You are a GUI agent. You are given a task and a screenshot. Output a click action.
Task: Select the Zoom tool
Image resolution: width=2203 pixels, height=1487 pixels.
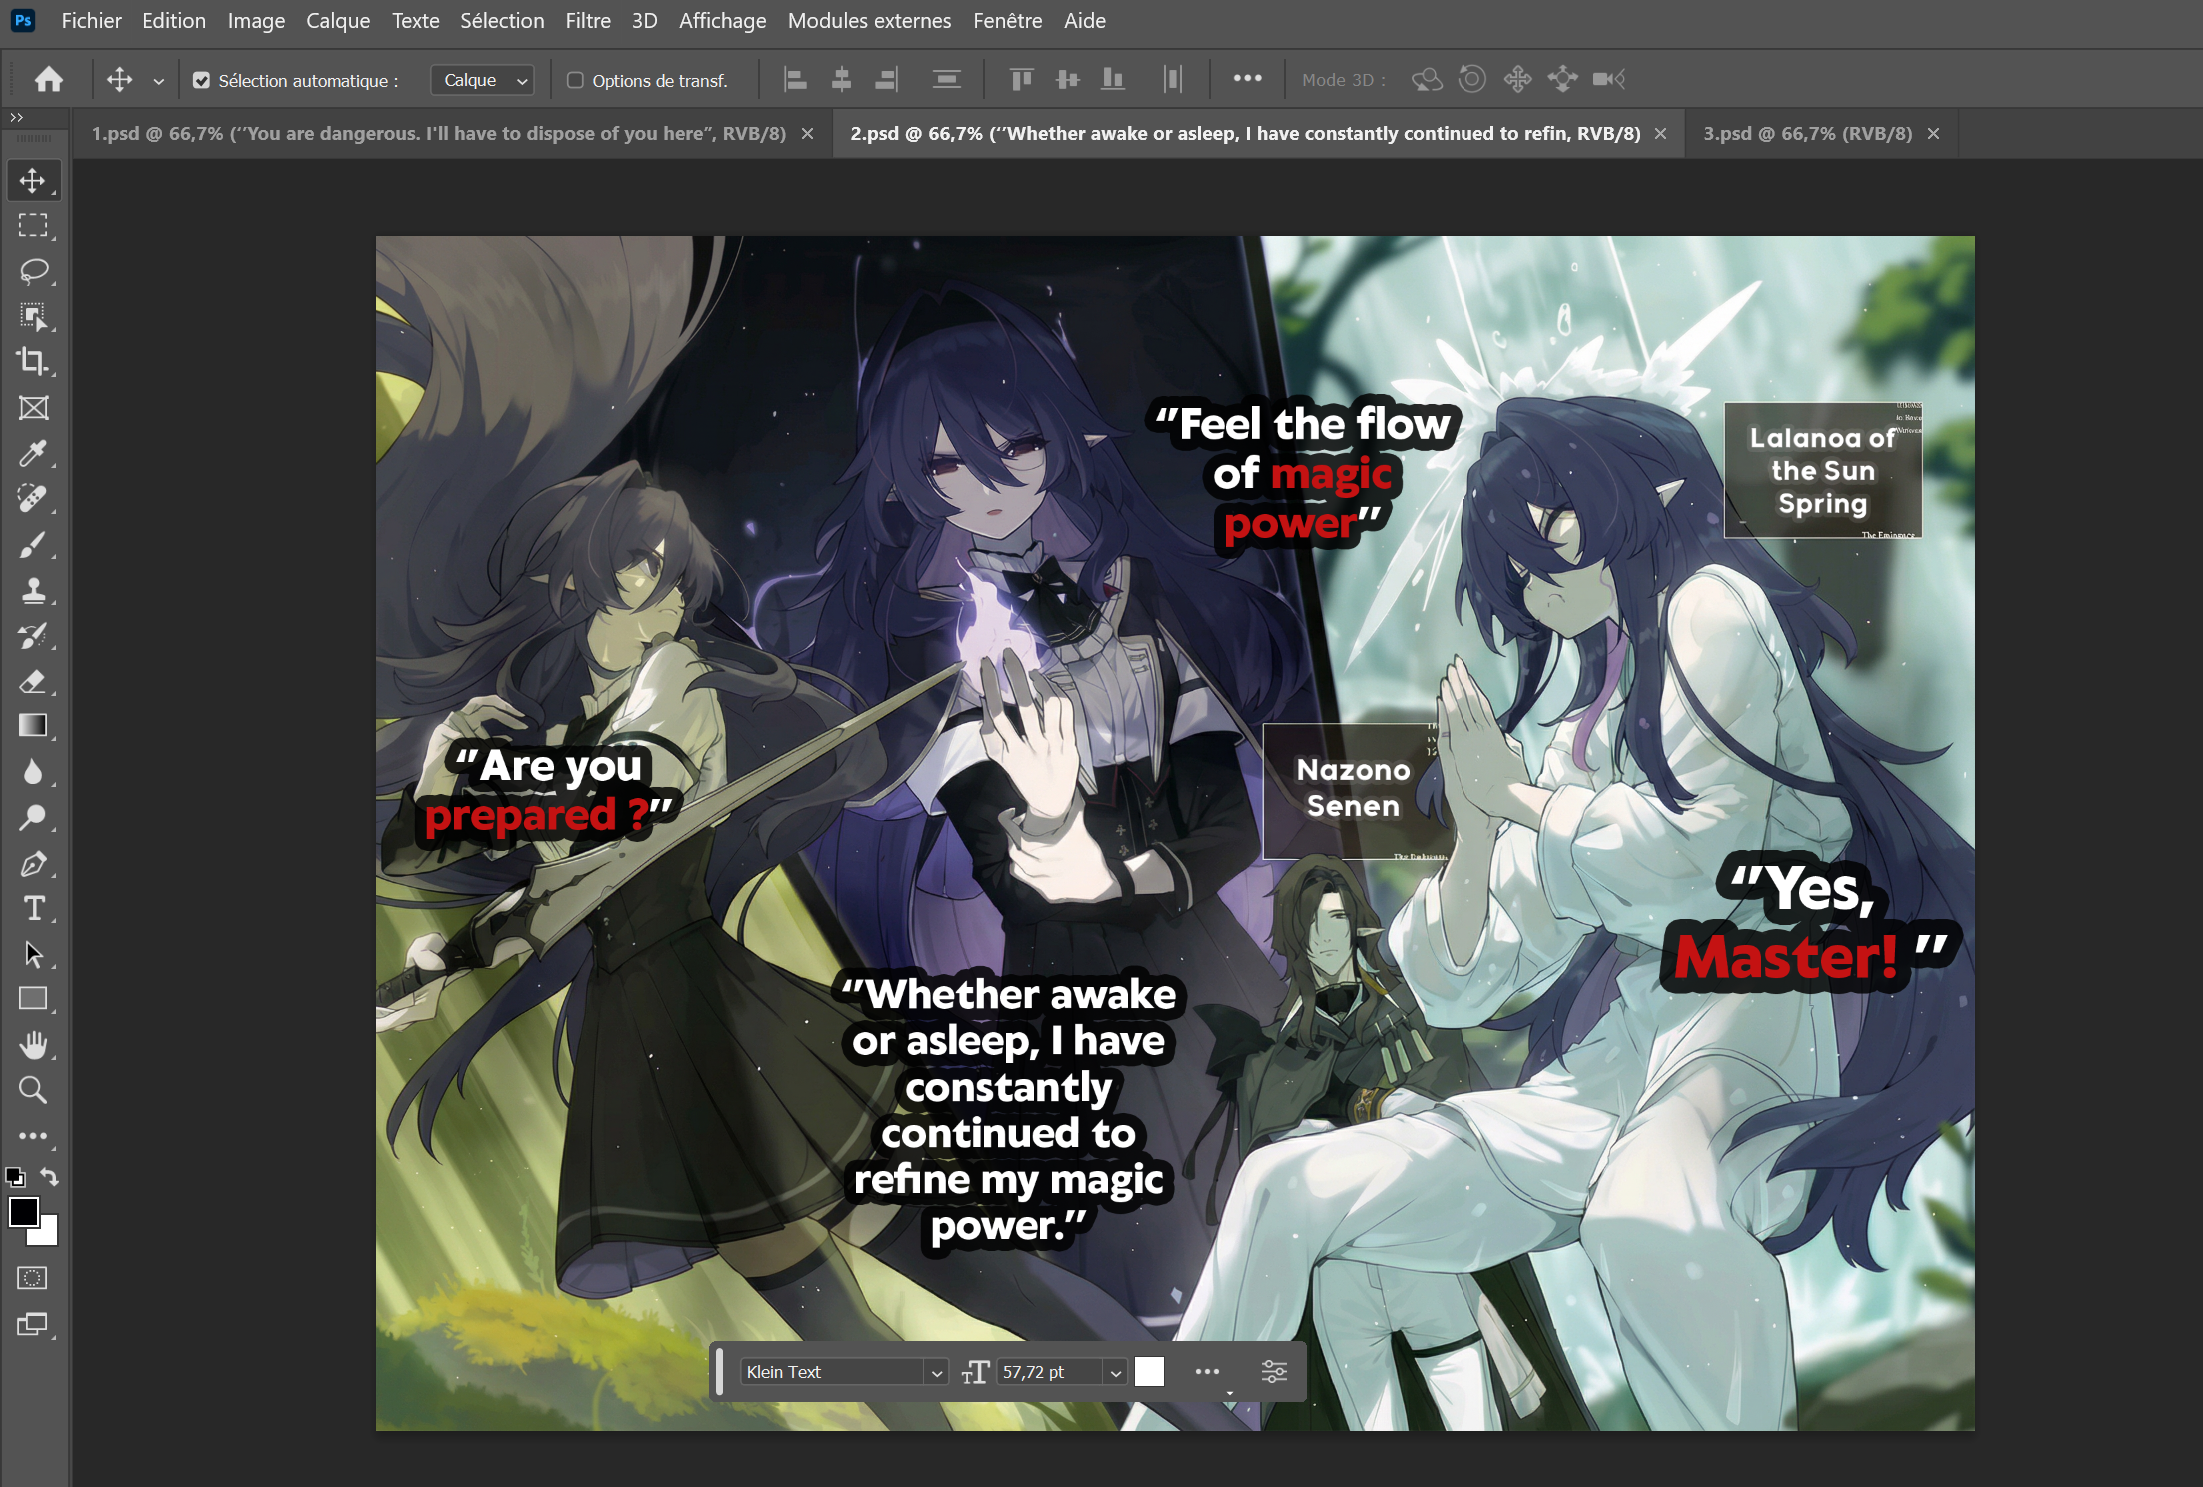coord(32,1090)
